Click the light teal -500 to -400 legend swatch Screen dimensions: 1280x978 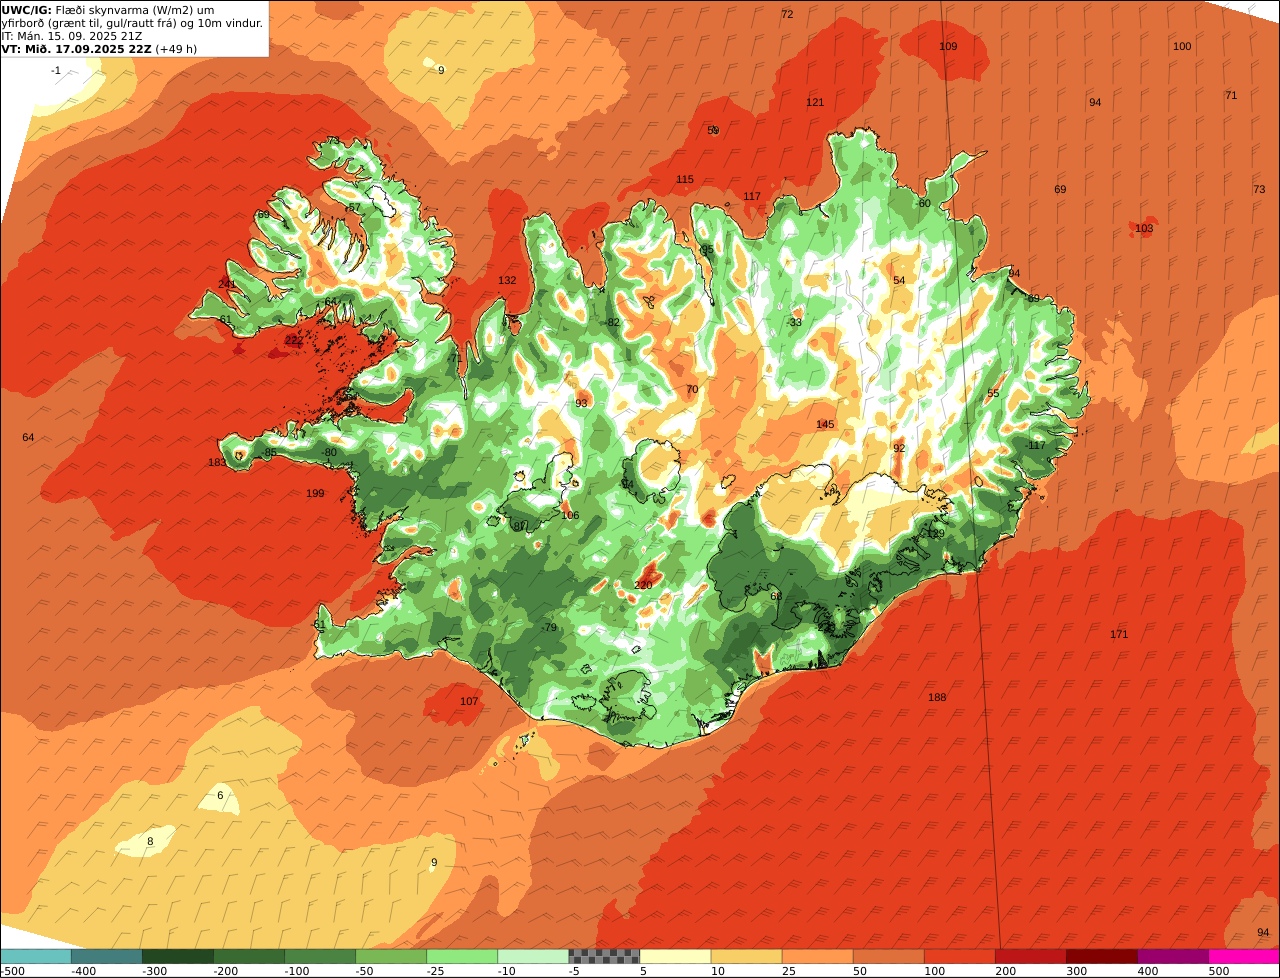coord(35,956)
